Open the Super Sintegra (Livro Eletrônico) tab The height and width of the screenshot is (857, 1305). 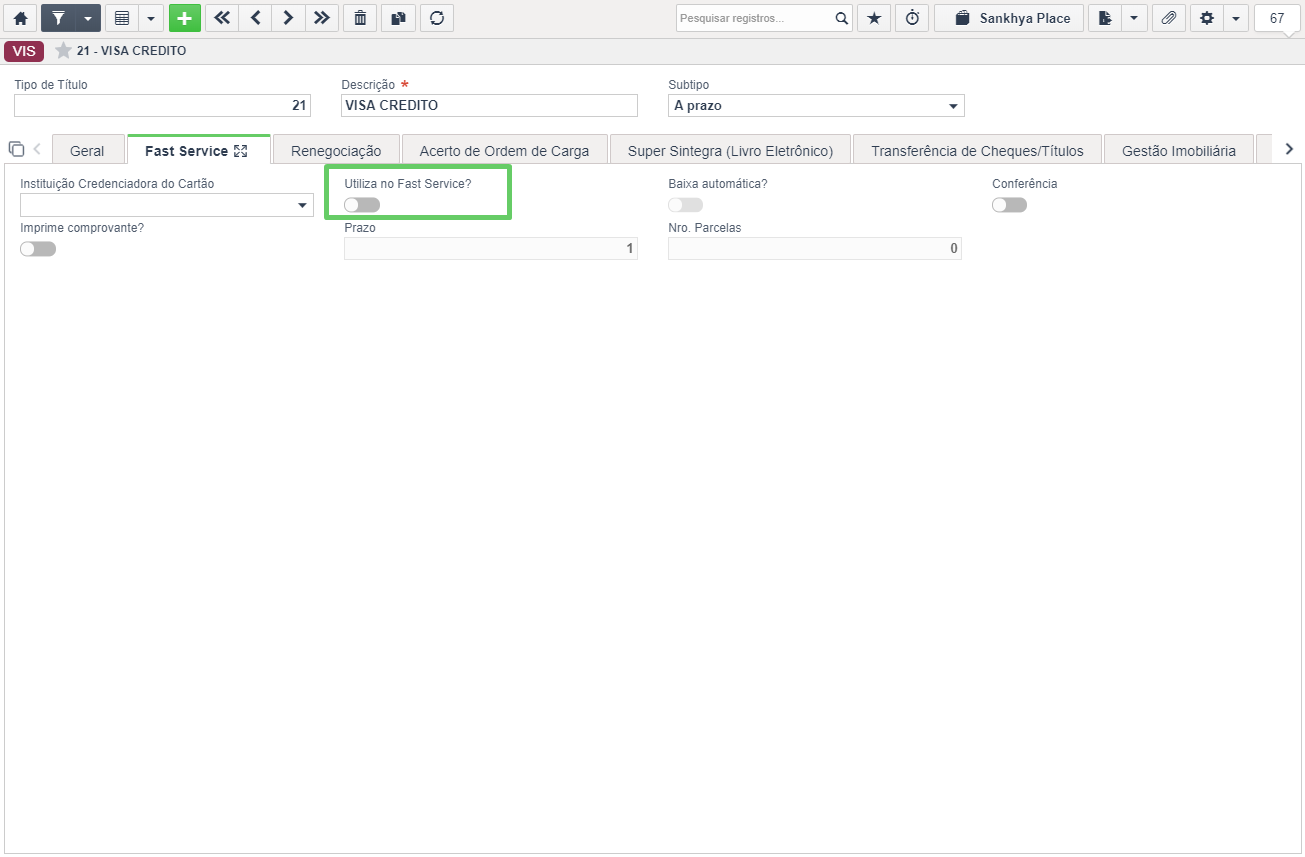point(730,151)
